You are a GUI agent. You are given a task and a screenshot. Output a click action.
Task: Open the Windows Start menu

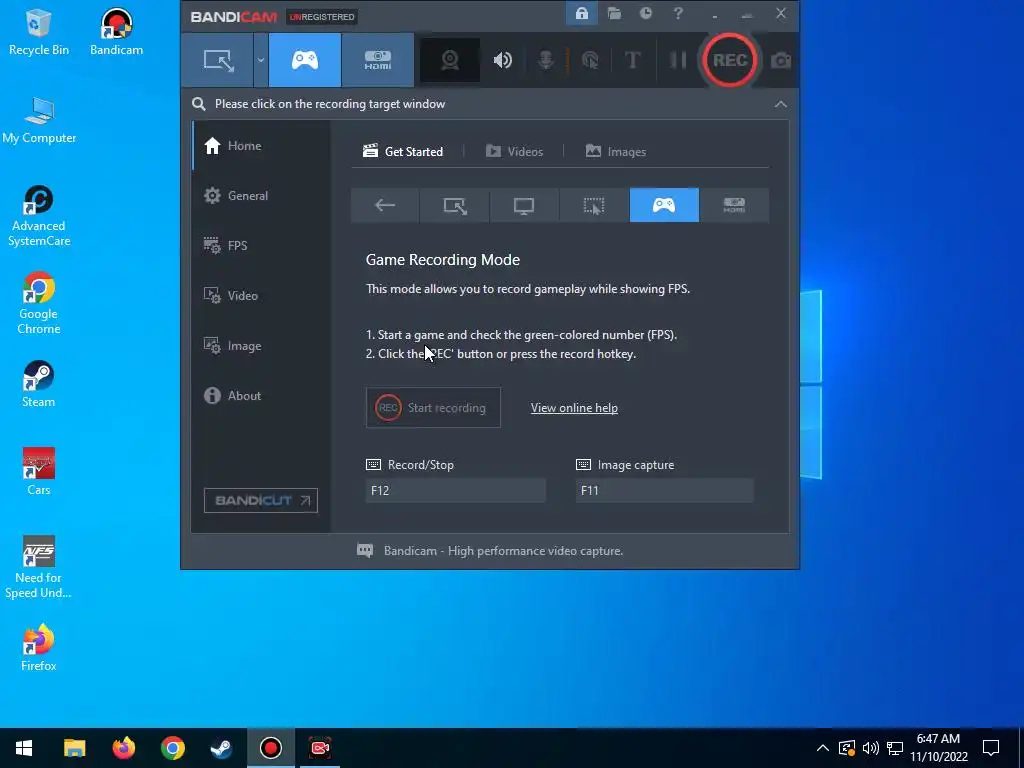pos(24,748)
